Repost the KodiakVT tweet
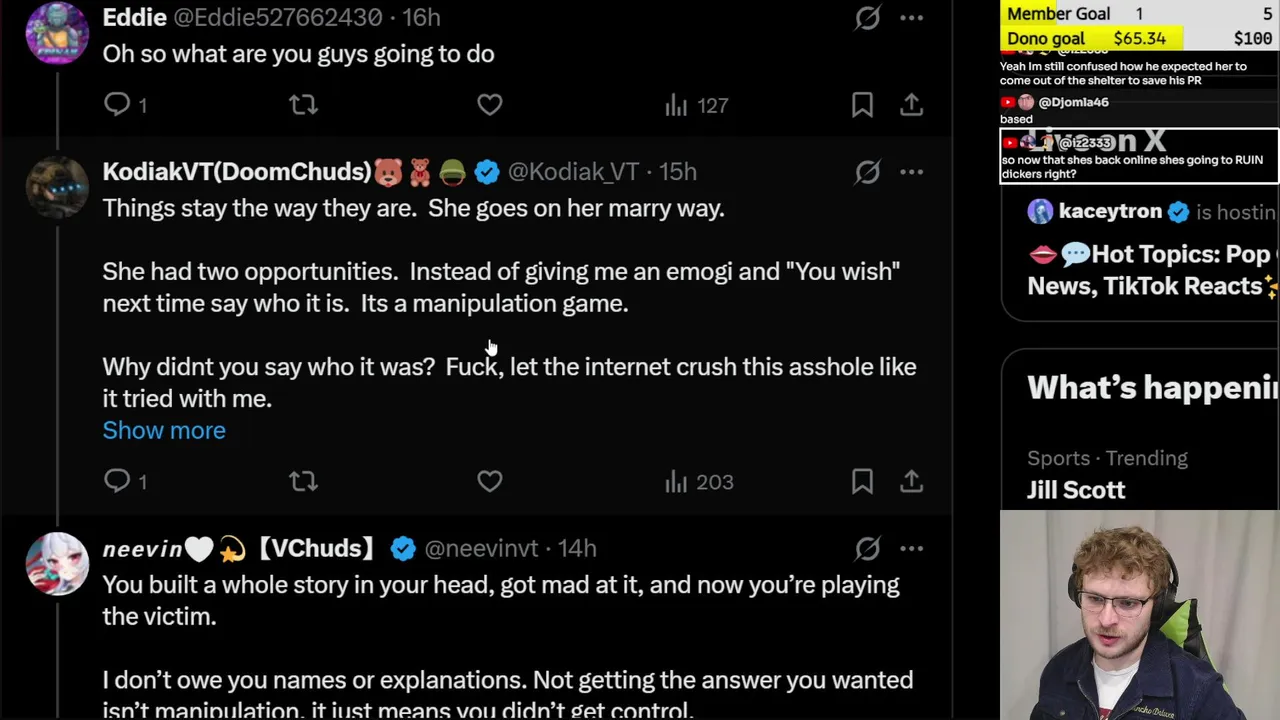 point(303,481)
